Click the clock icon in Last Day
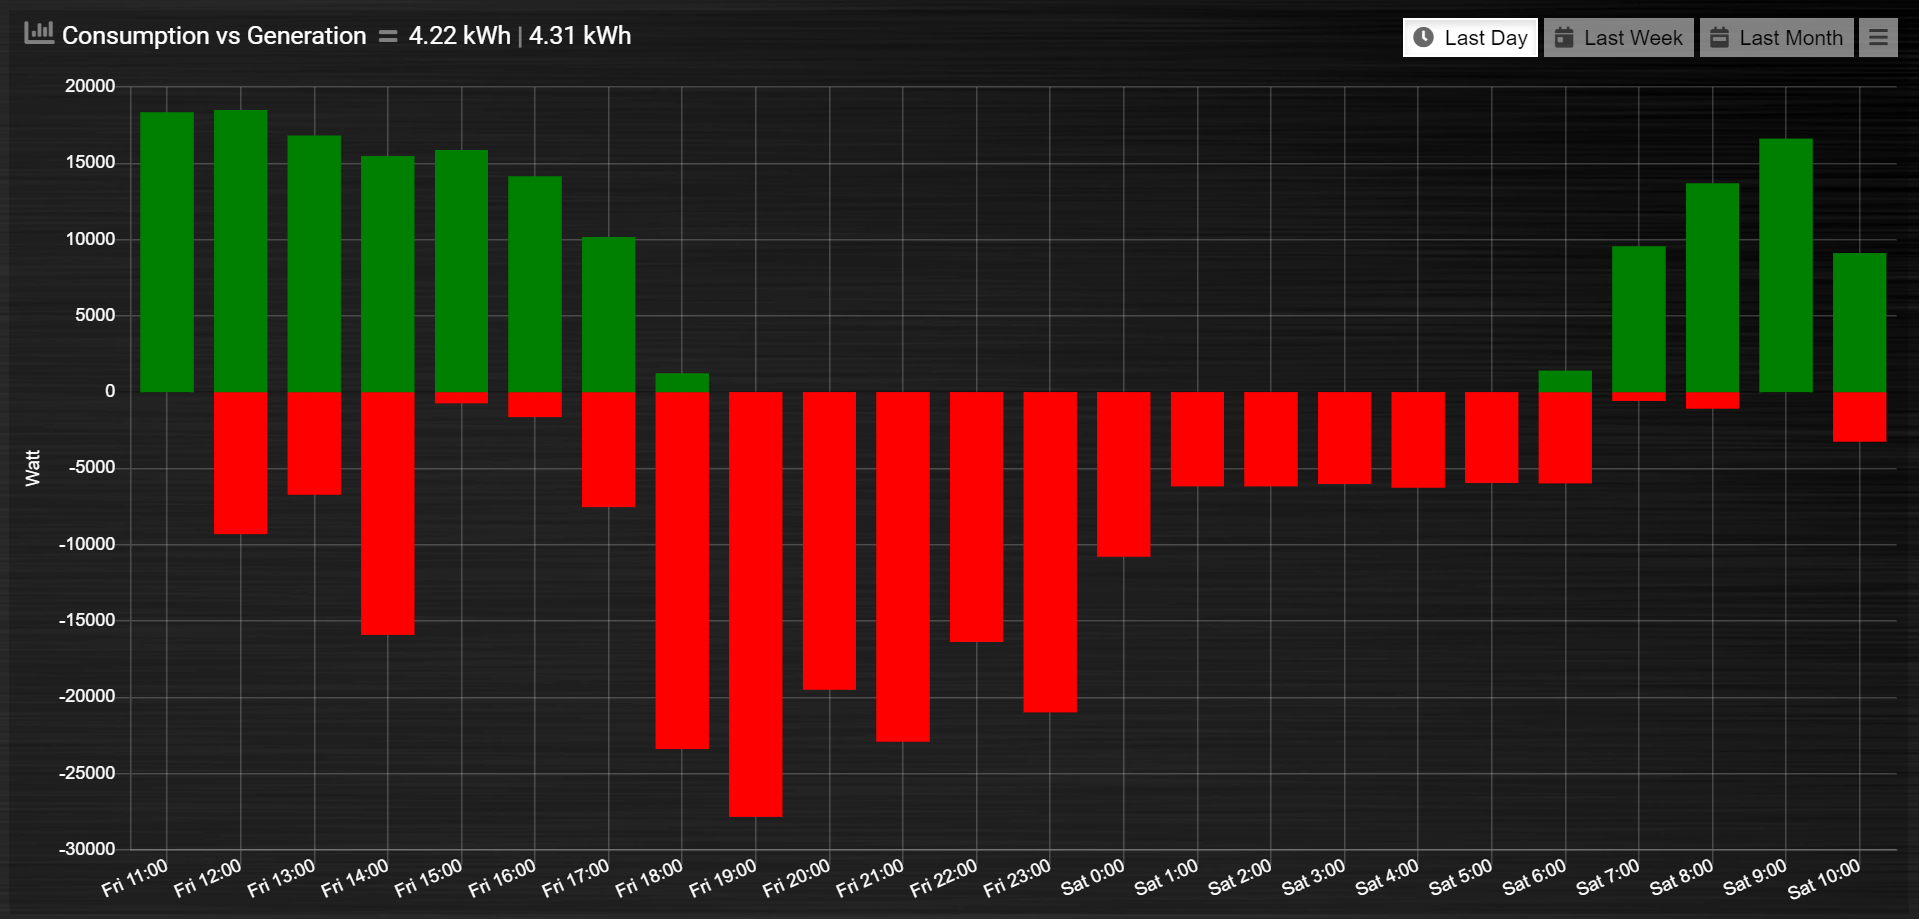 [x=1423, y=37]
